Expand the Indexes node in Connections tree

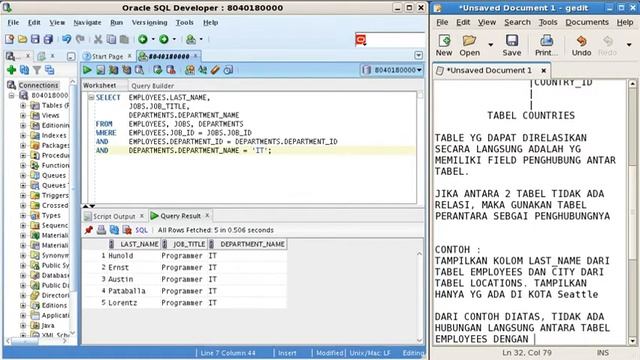click(23, 136)
